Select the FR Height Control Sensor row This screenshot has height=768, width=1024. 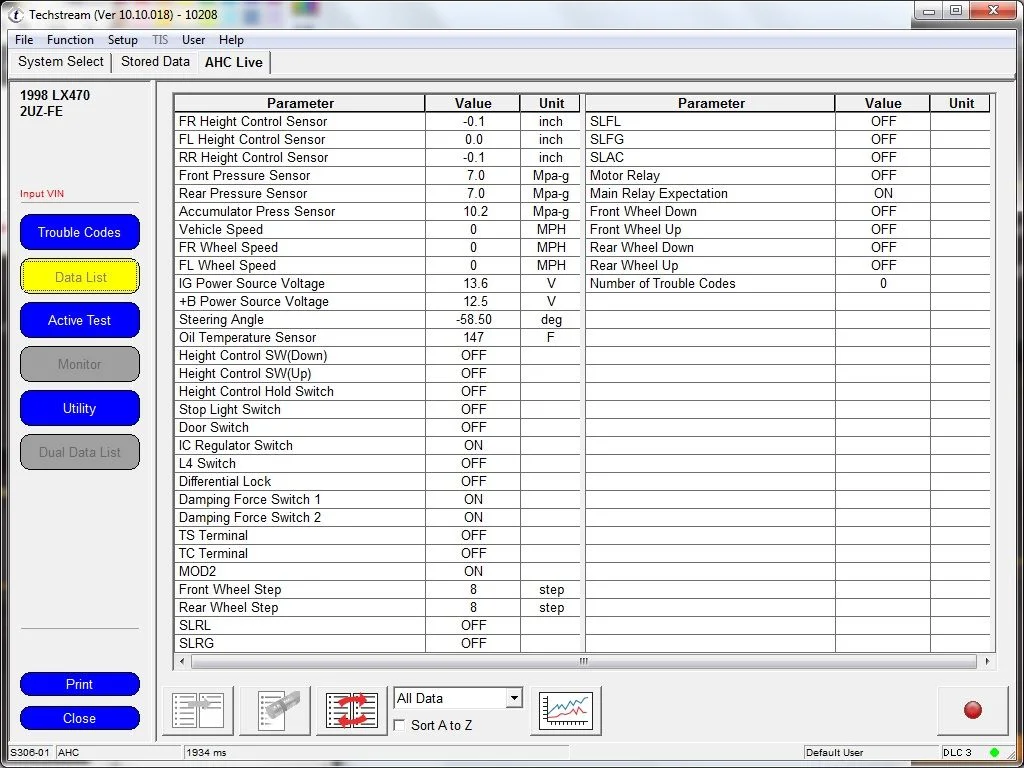[377, 121]
